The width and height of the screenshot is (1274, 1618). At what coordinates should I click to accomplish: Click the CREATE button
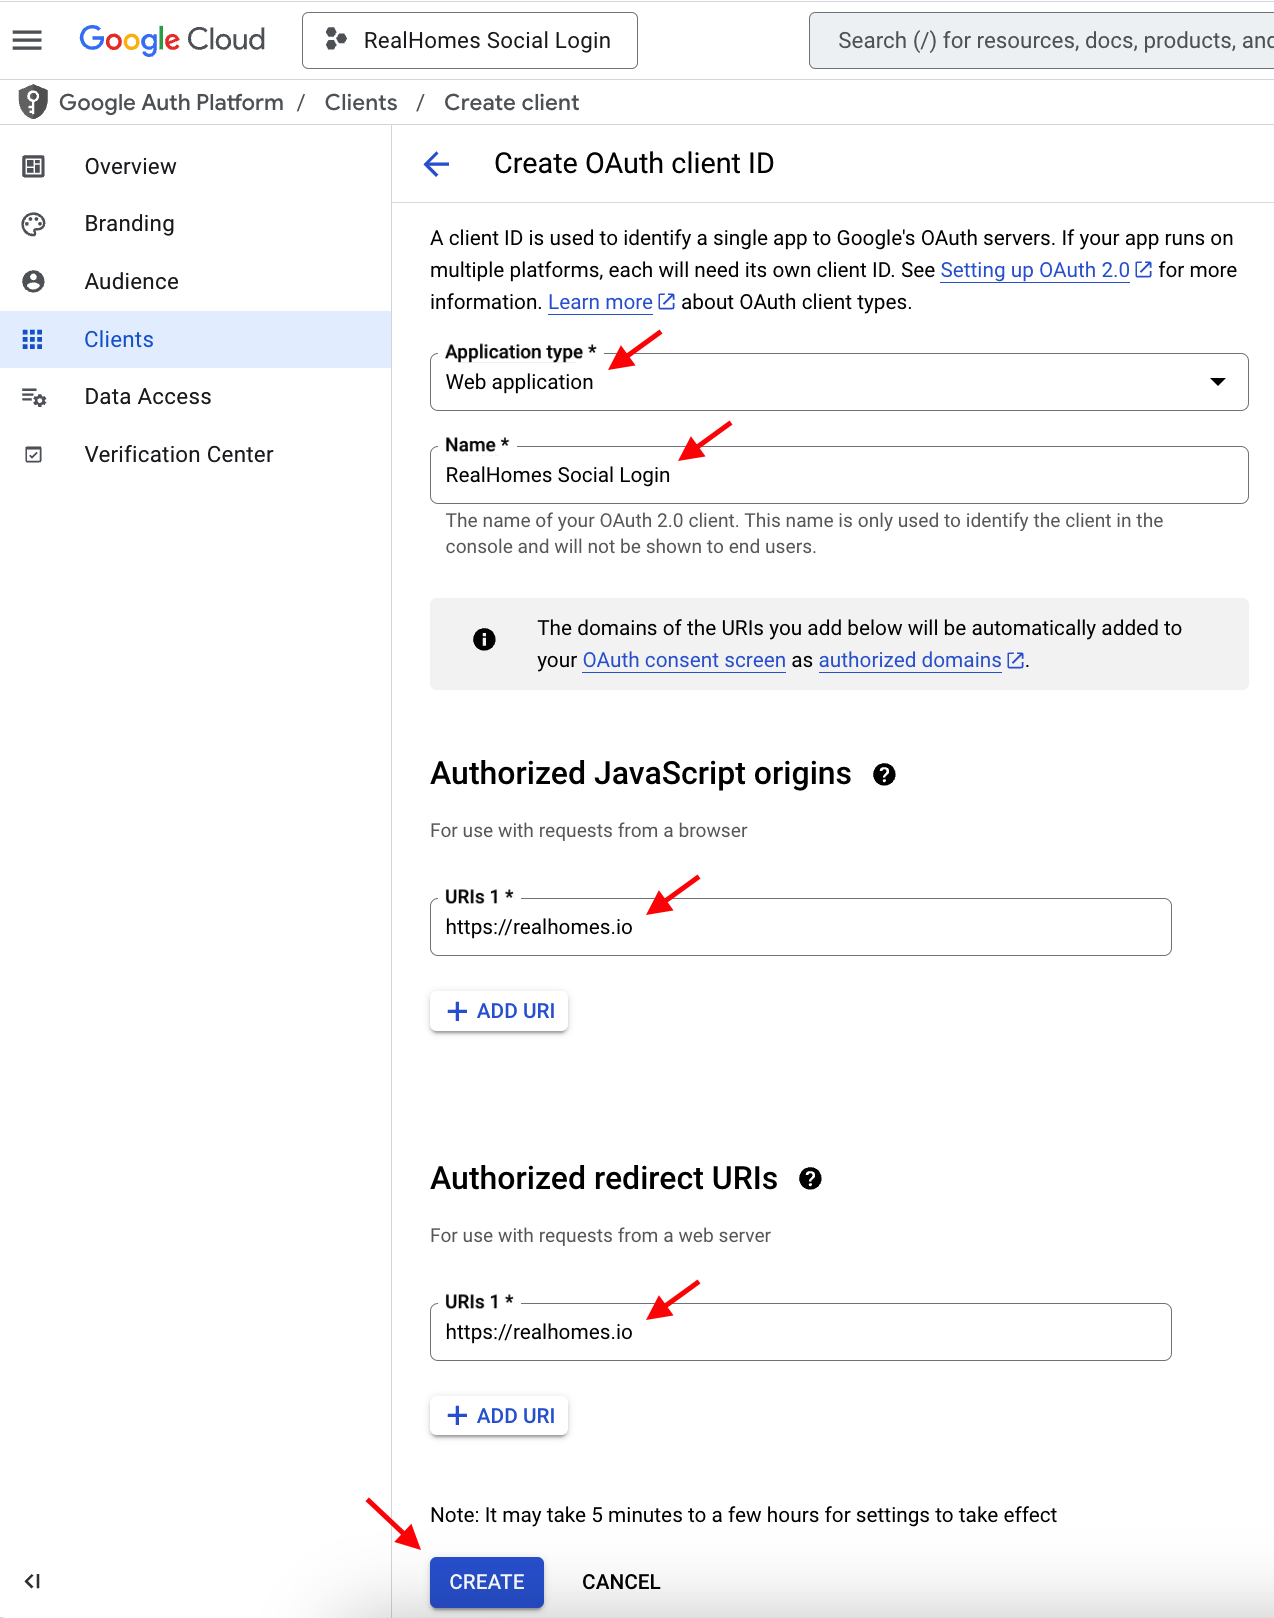coord(487,1582)
